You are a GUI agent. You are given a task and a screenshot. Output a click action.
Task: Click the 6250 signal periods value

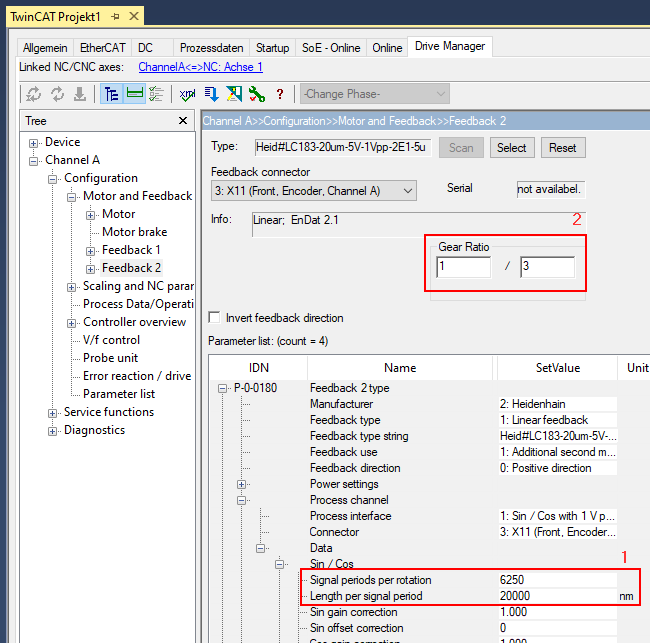tap(558, 580)
